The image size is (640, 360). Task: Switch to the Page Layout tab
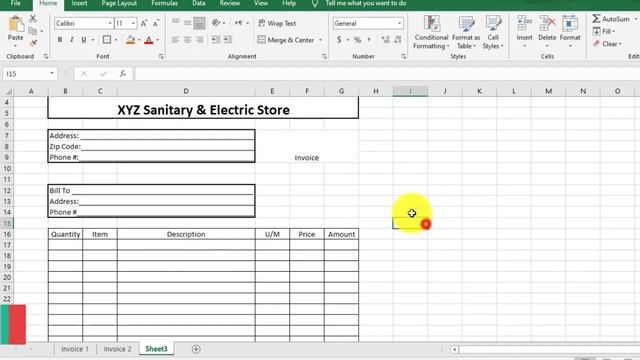119,3
